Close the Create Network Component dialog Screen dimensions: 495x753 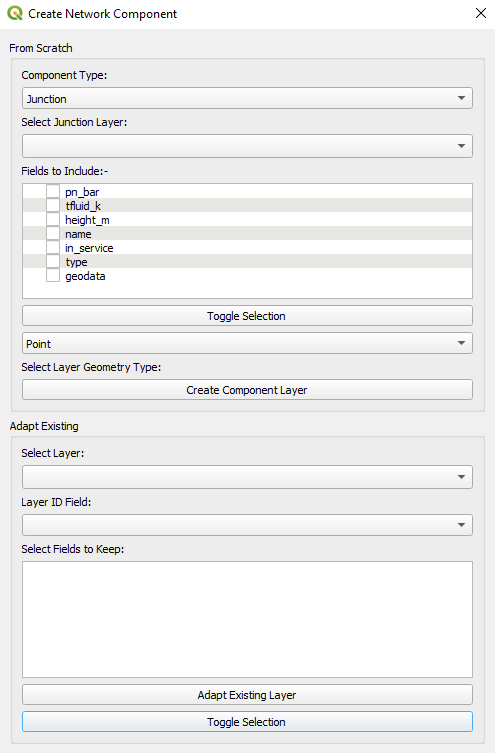click(481, 13)
